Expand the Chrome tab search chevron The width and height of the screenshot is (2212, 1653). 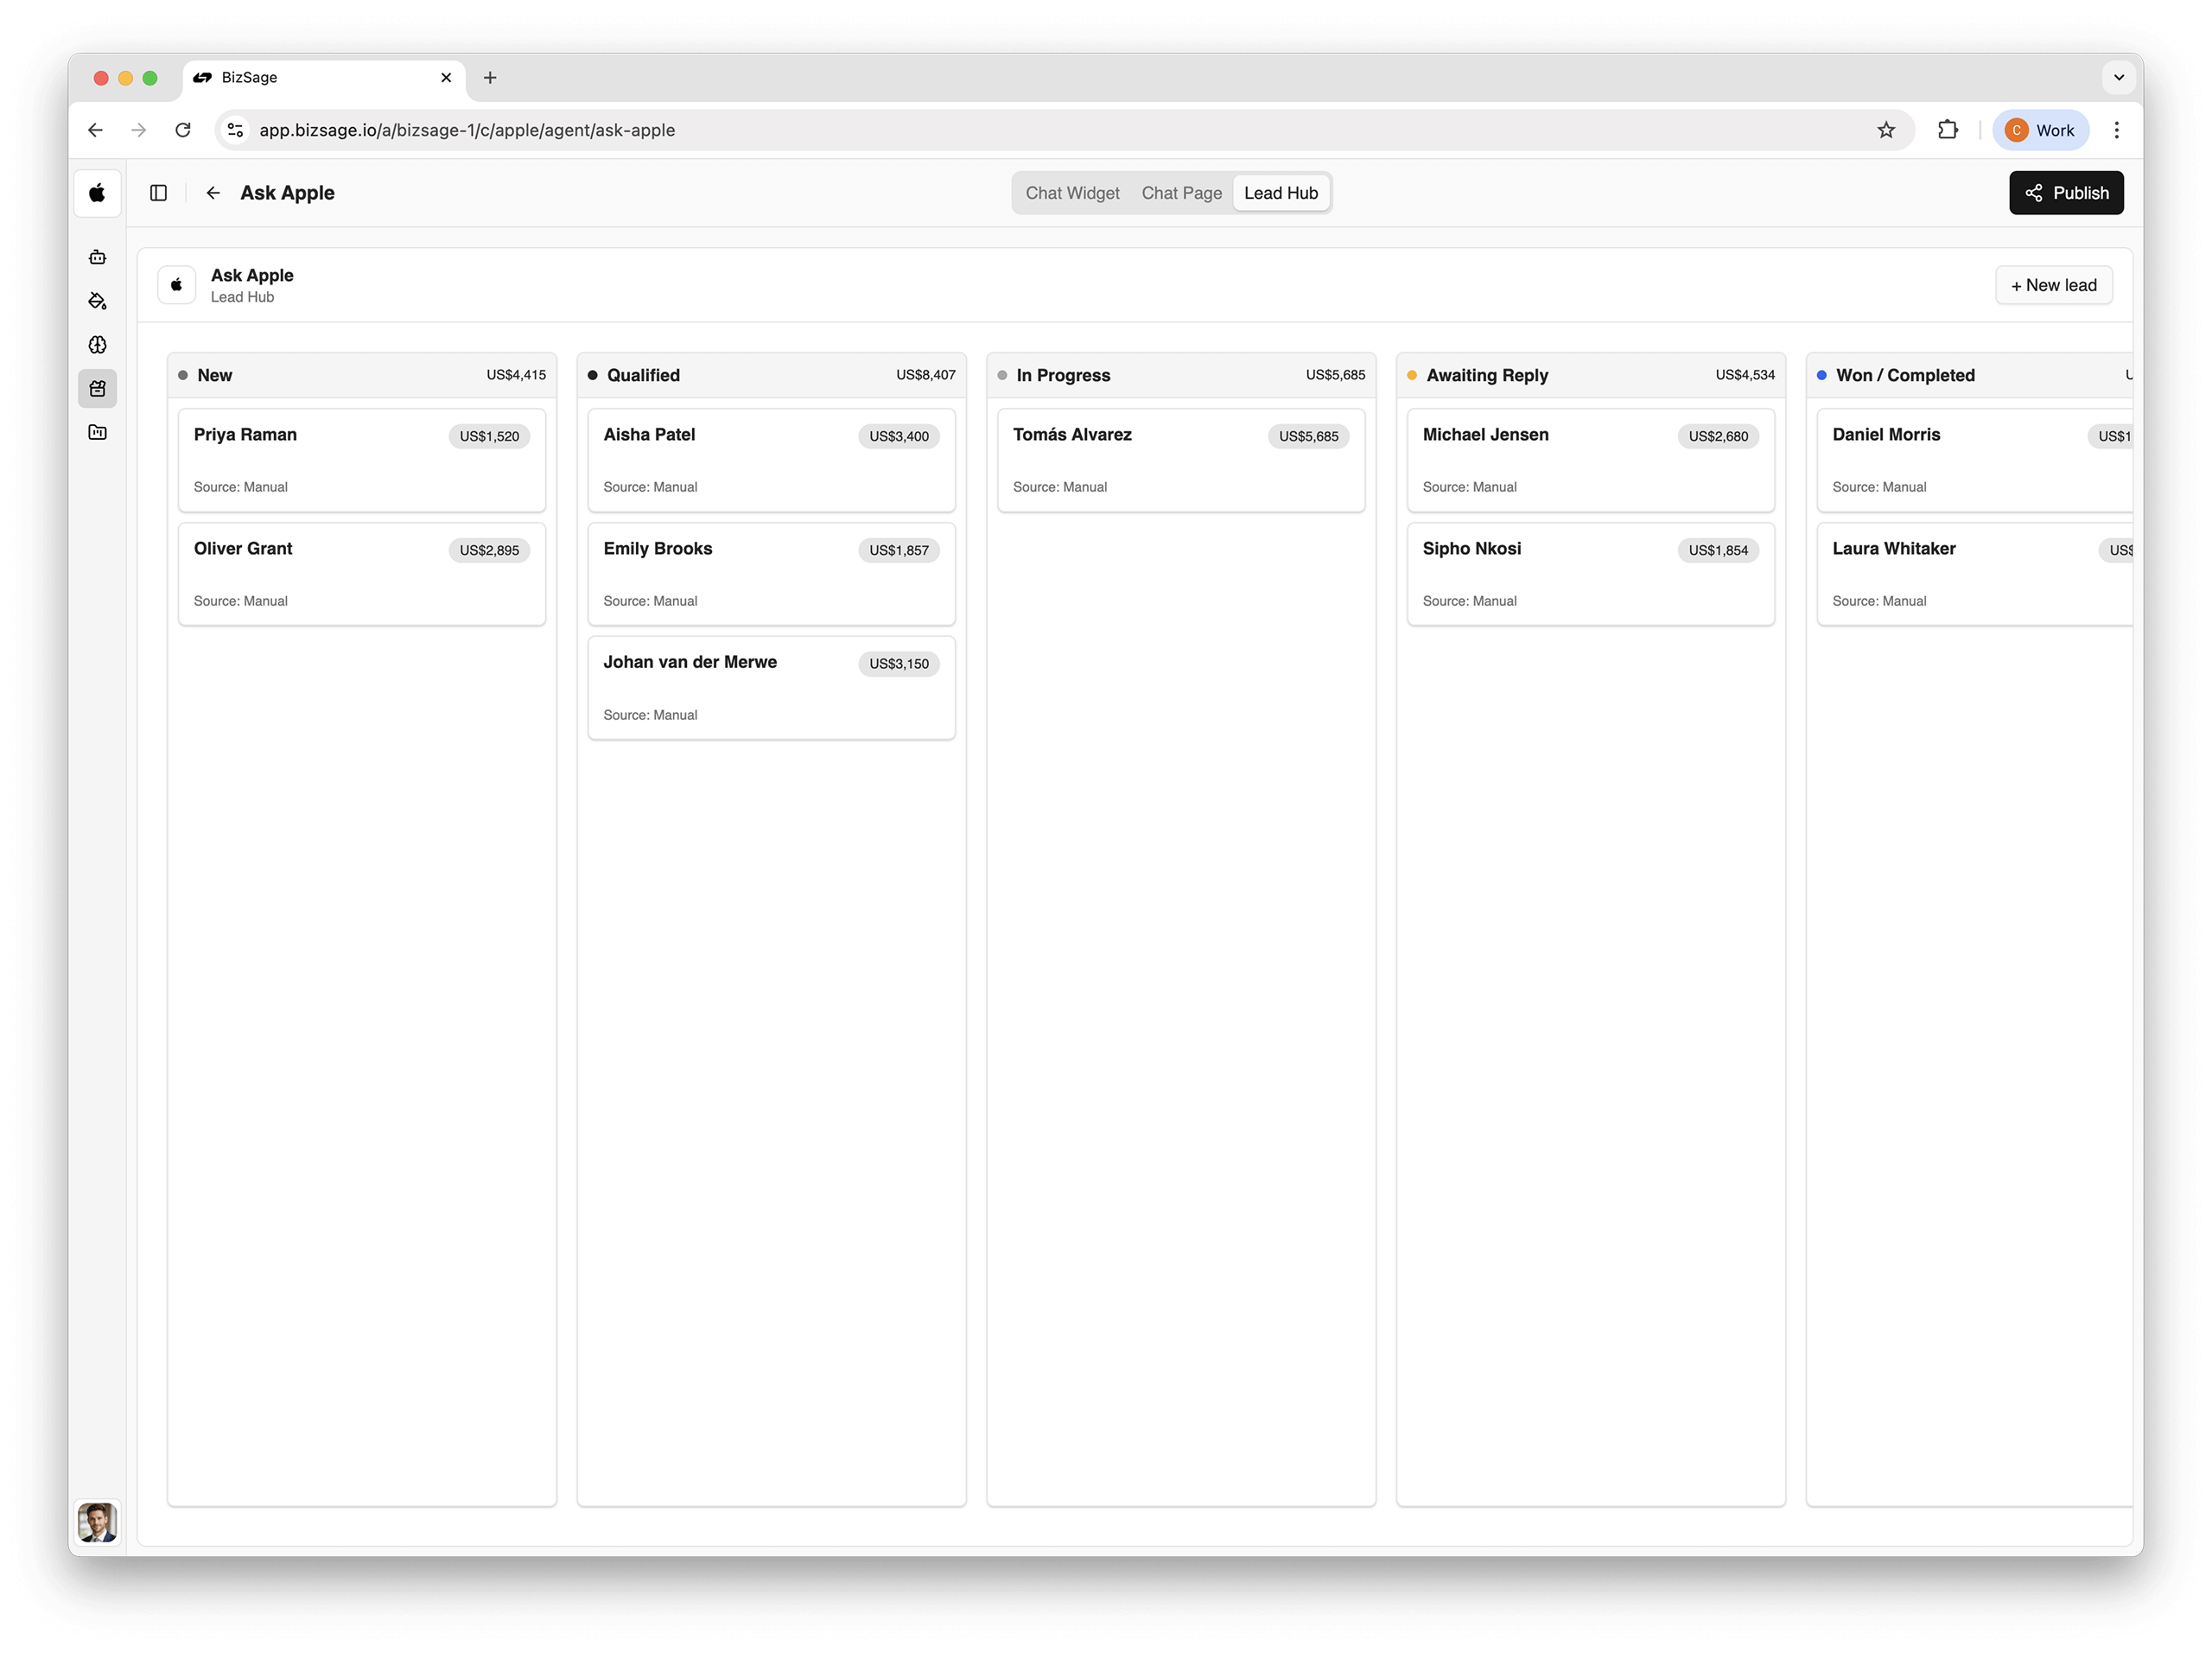pyautogui.click(x=2118, y=77)
